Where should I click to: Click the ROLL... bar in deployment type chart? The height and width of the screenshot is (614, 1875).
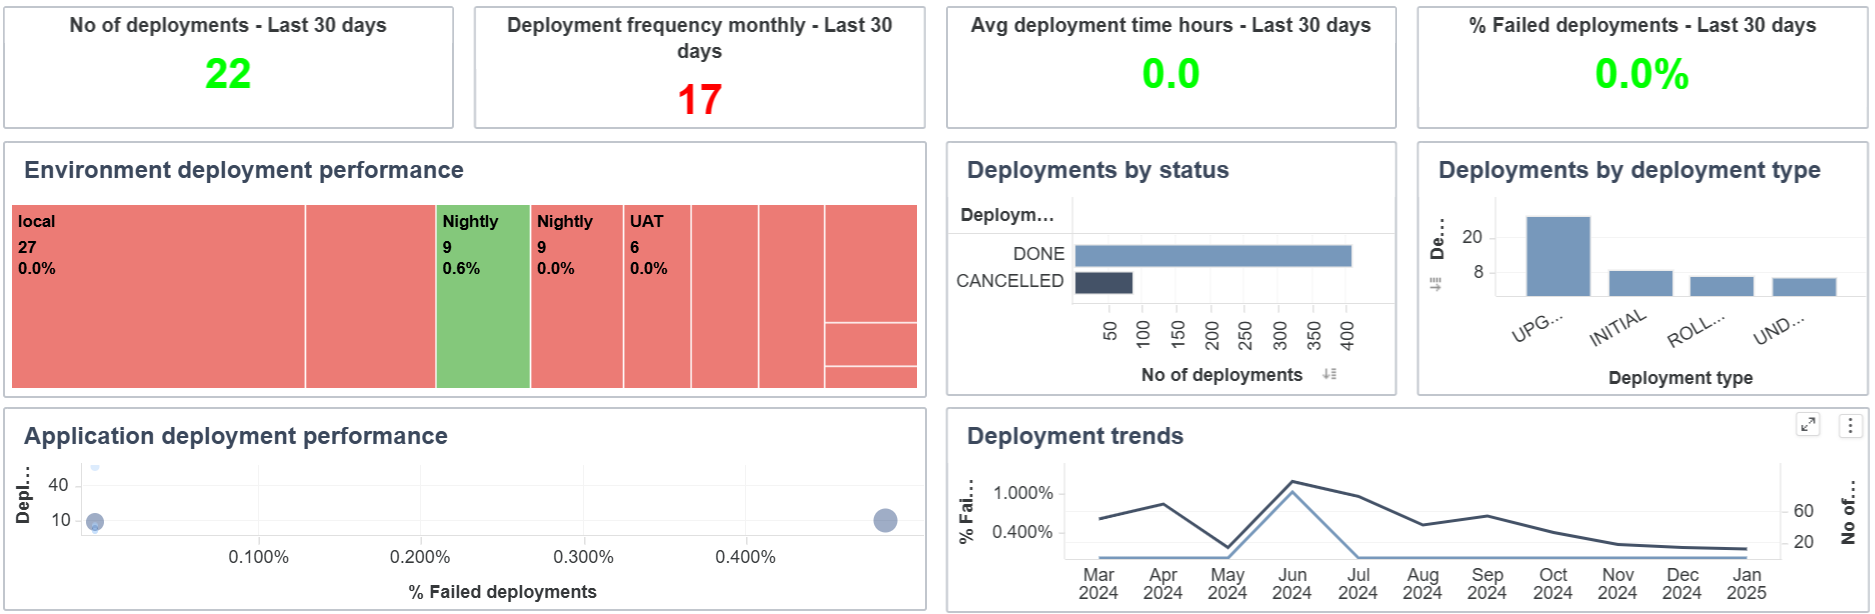point(1722,286)
